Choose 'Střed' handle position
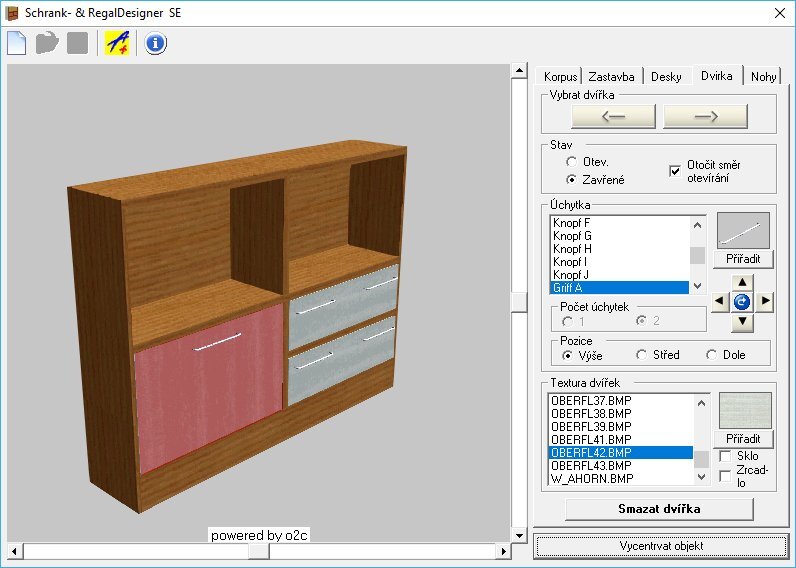Viewport: 796px width, 568px height. pos(641,355)
